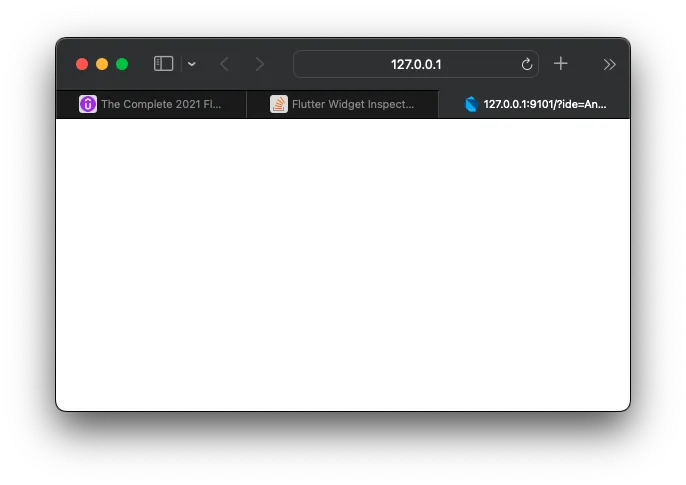
Task: Reload the current page
Action: pyautogui.click(x=527, y=64)
